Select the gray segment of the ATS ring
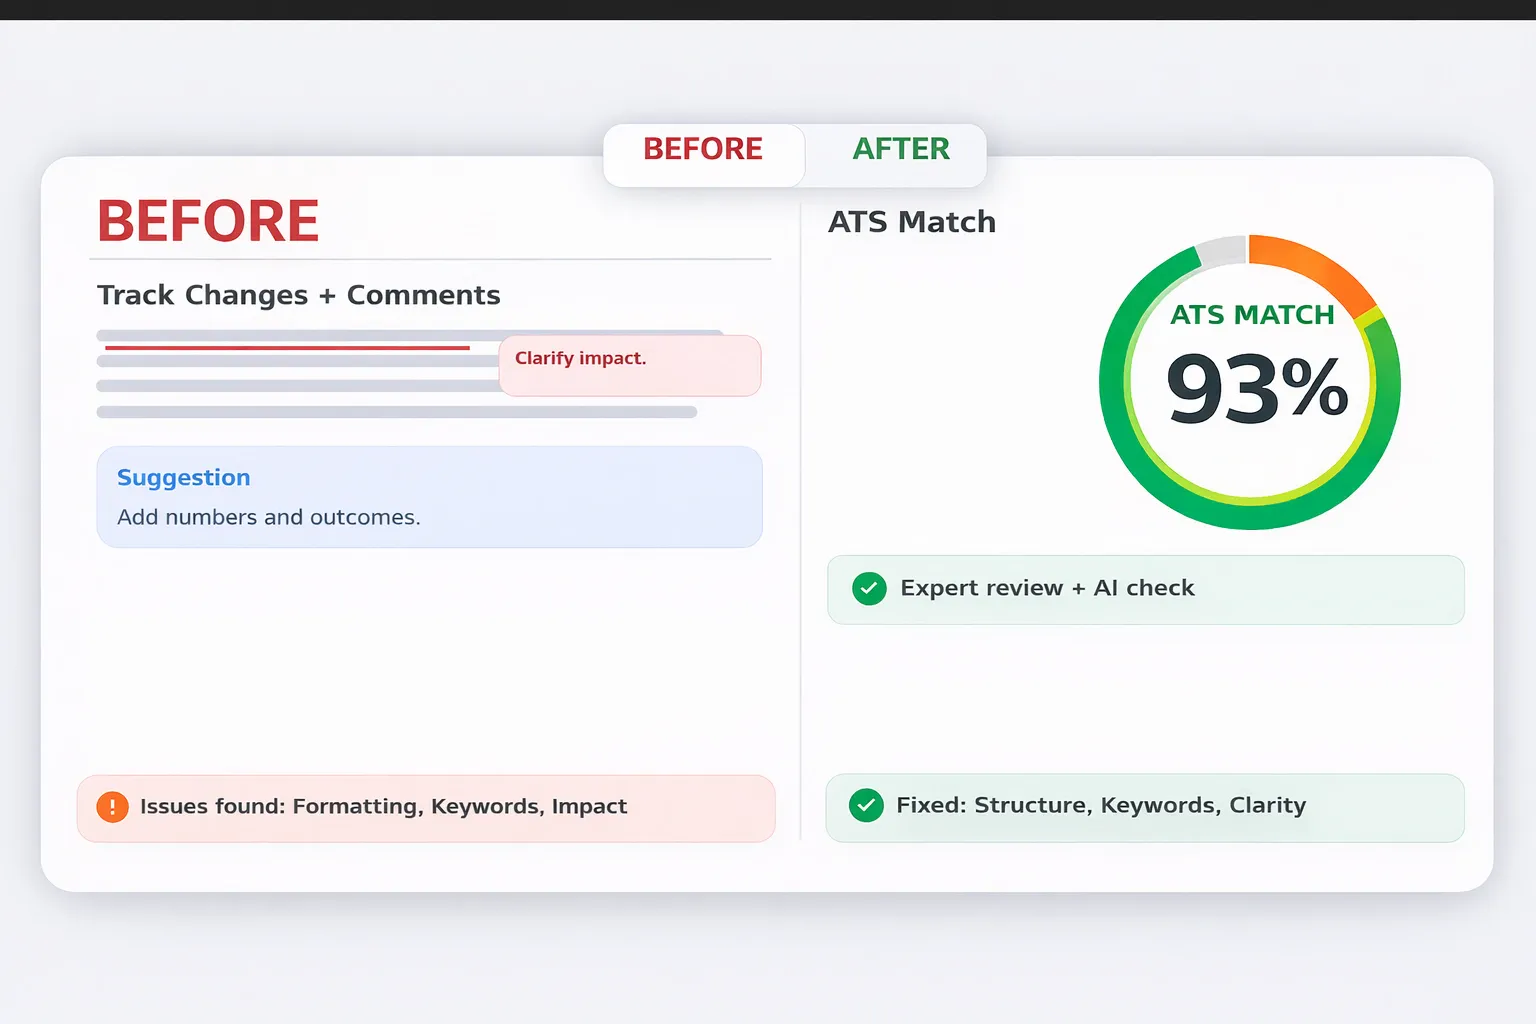1536x1024 pixels. 1221,251
